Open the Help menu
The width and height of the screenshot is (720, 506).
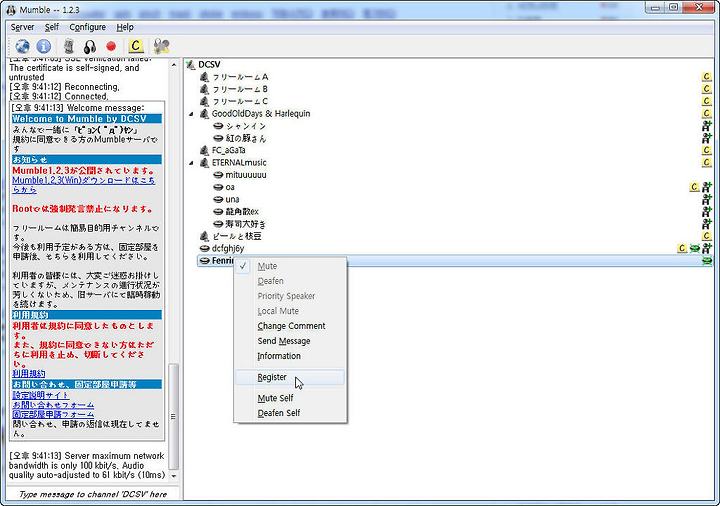pos(125,27)
